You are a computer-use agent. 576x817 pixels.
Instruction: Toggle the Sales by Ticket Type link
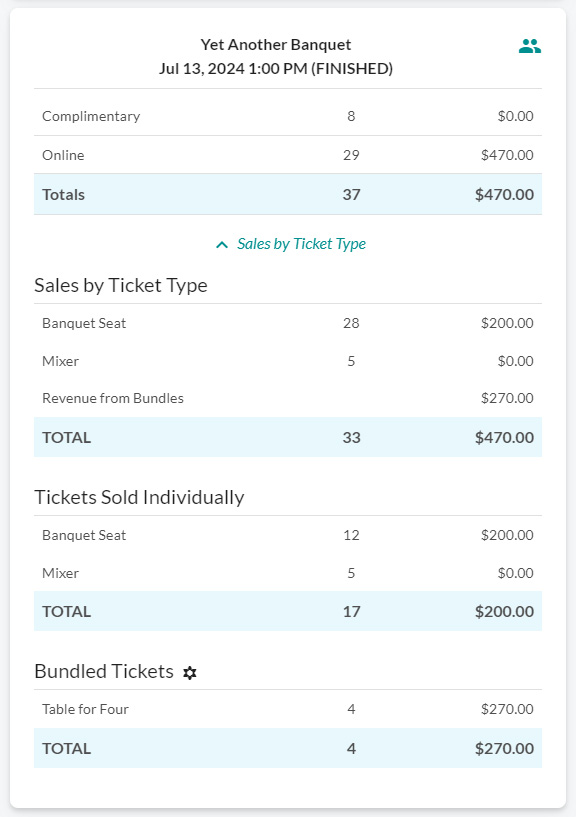coord(301,244)
